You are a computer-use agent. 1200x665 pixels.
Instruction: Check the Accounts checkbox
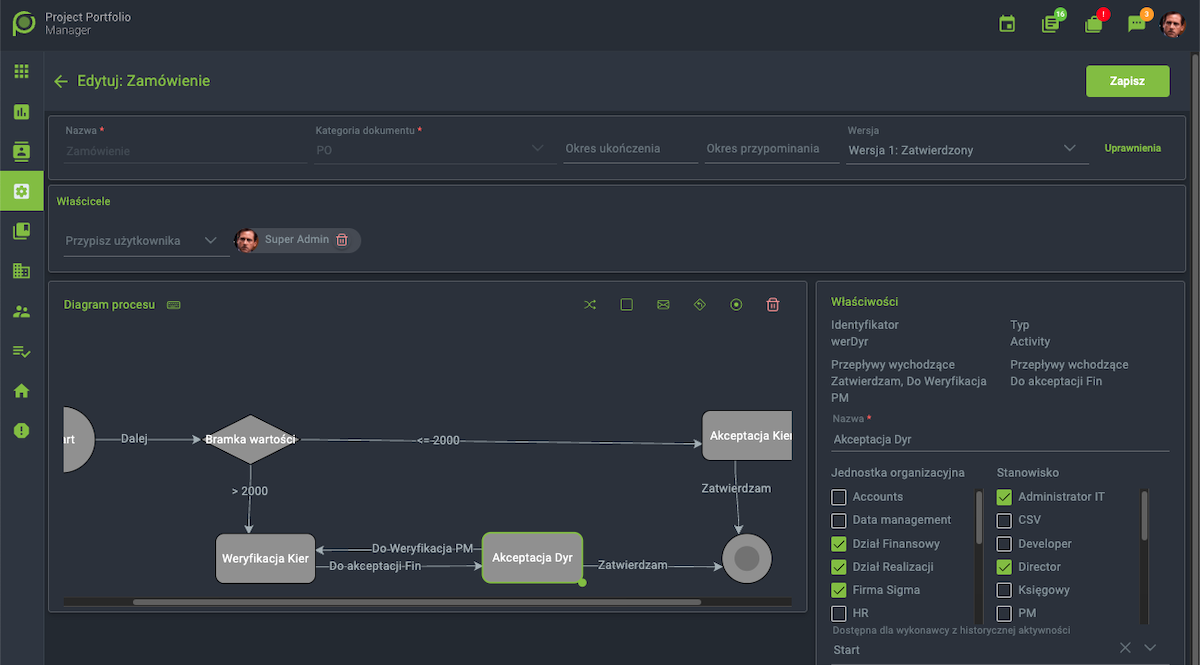pos(839,497)
